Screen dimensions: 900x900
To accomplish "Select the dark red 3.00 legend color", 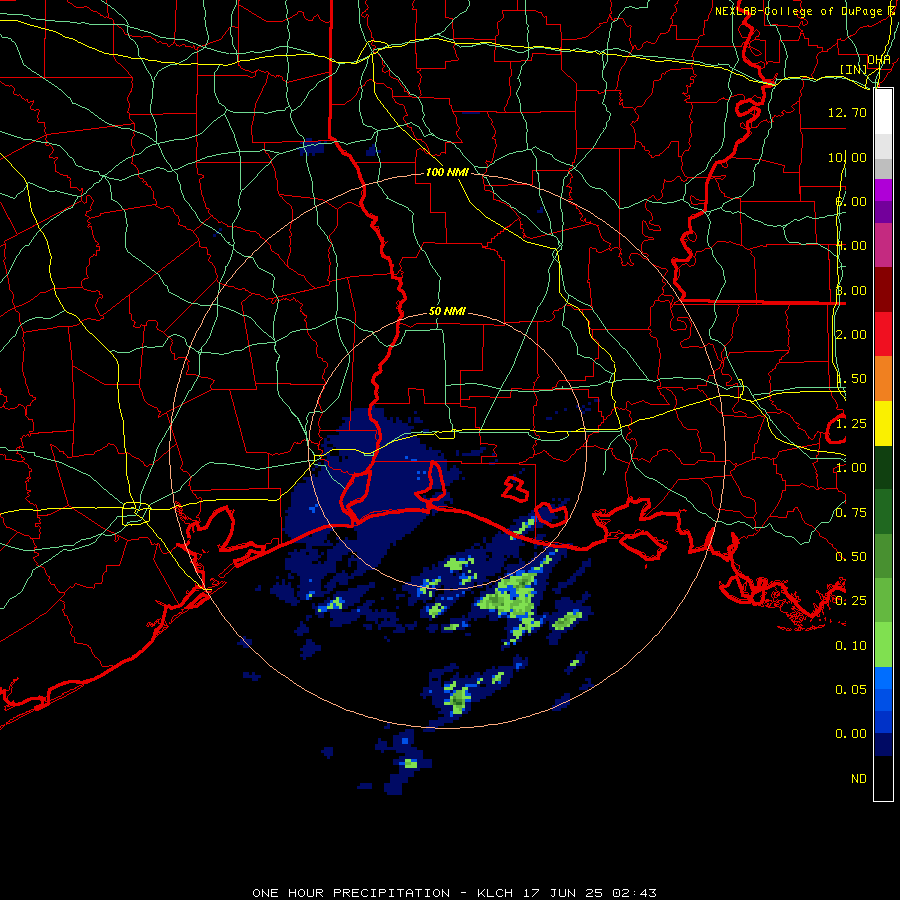I will tap(883, 290).
